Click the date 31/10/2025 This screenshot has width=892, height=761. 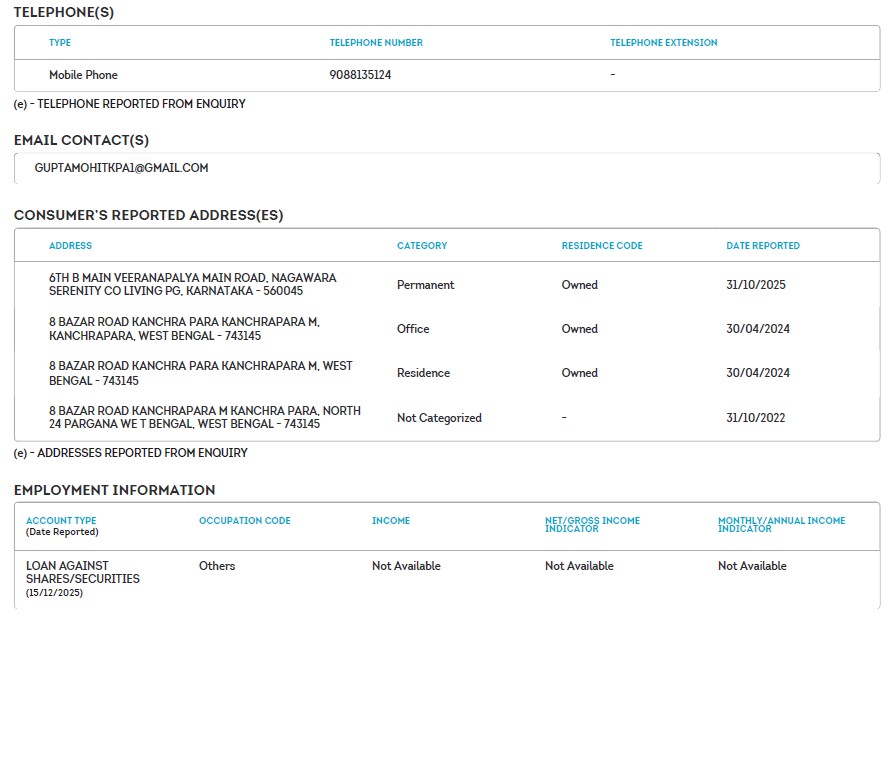(755, 285)
